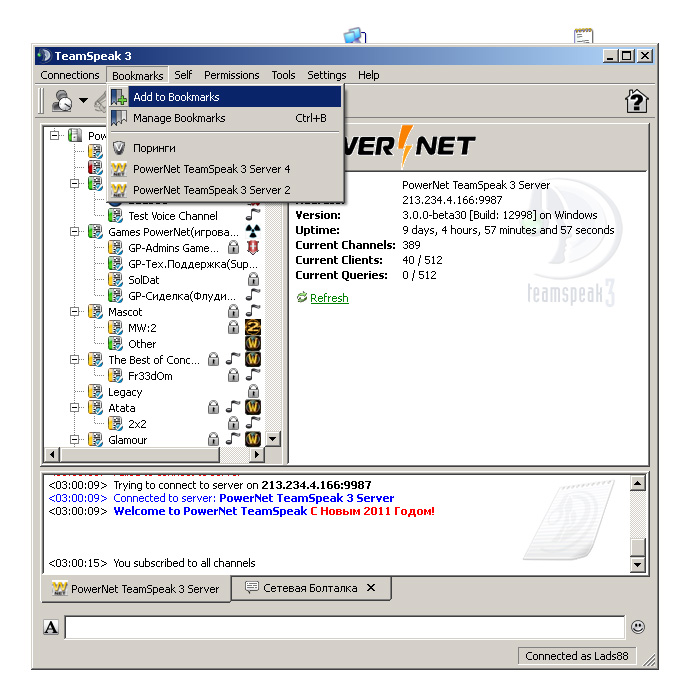The width and height of the screenshot is (700, 700).
Task: Select the MW:2 channel
Action: 142,328
